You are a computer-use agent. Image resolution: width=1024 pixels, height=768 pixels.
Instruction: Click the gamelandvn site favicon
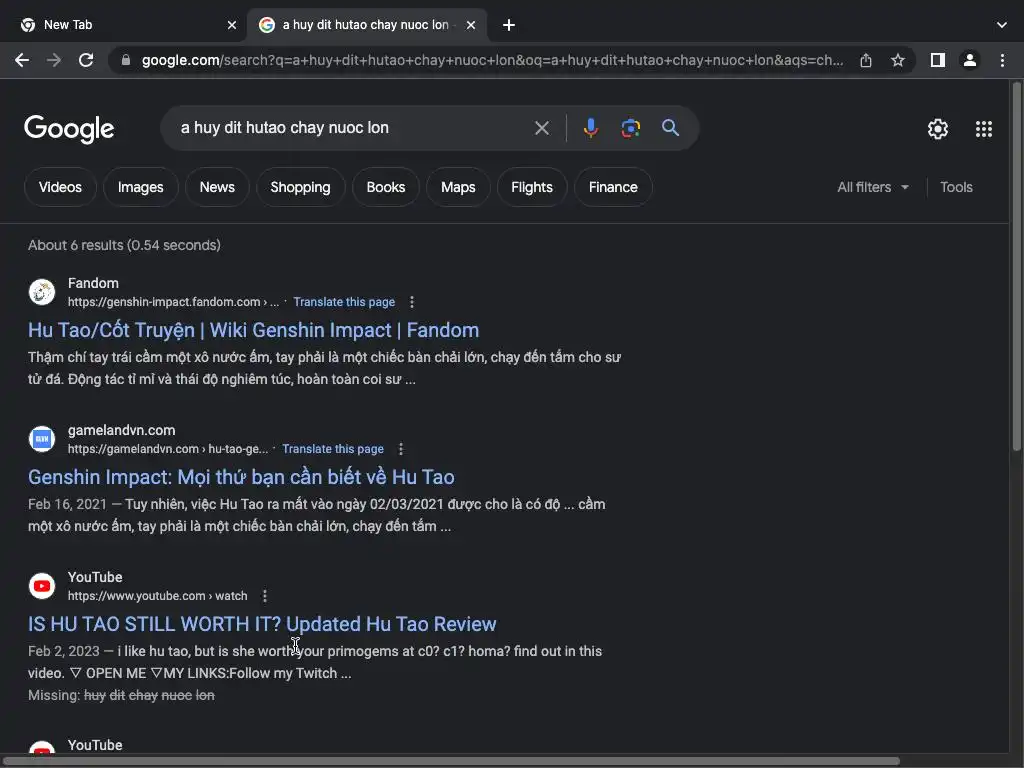coord(42,439)
